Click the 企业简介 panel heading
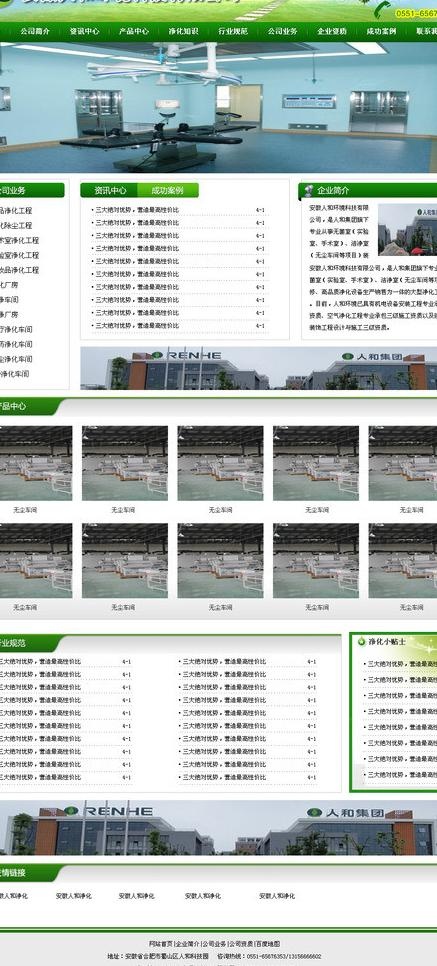This screenshot has height=966, width=437. coord(333,190)
